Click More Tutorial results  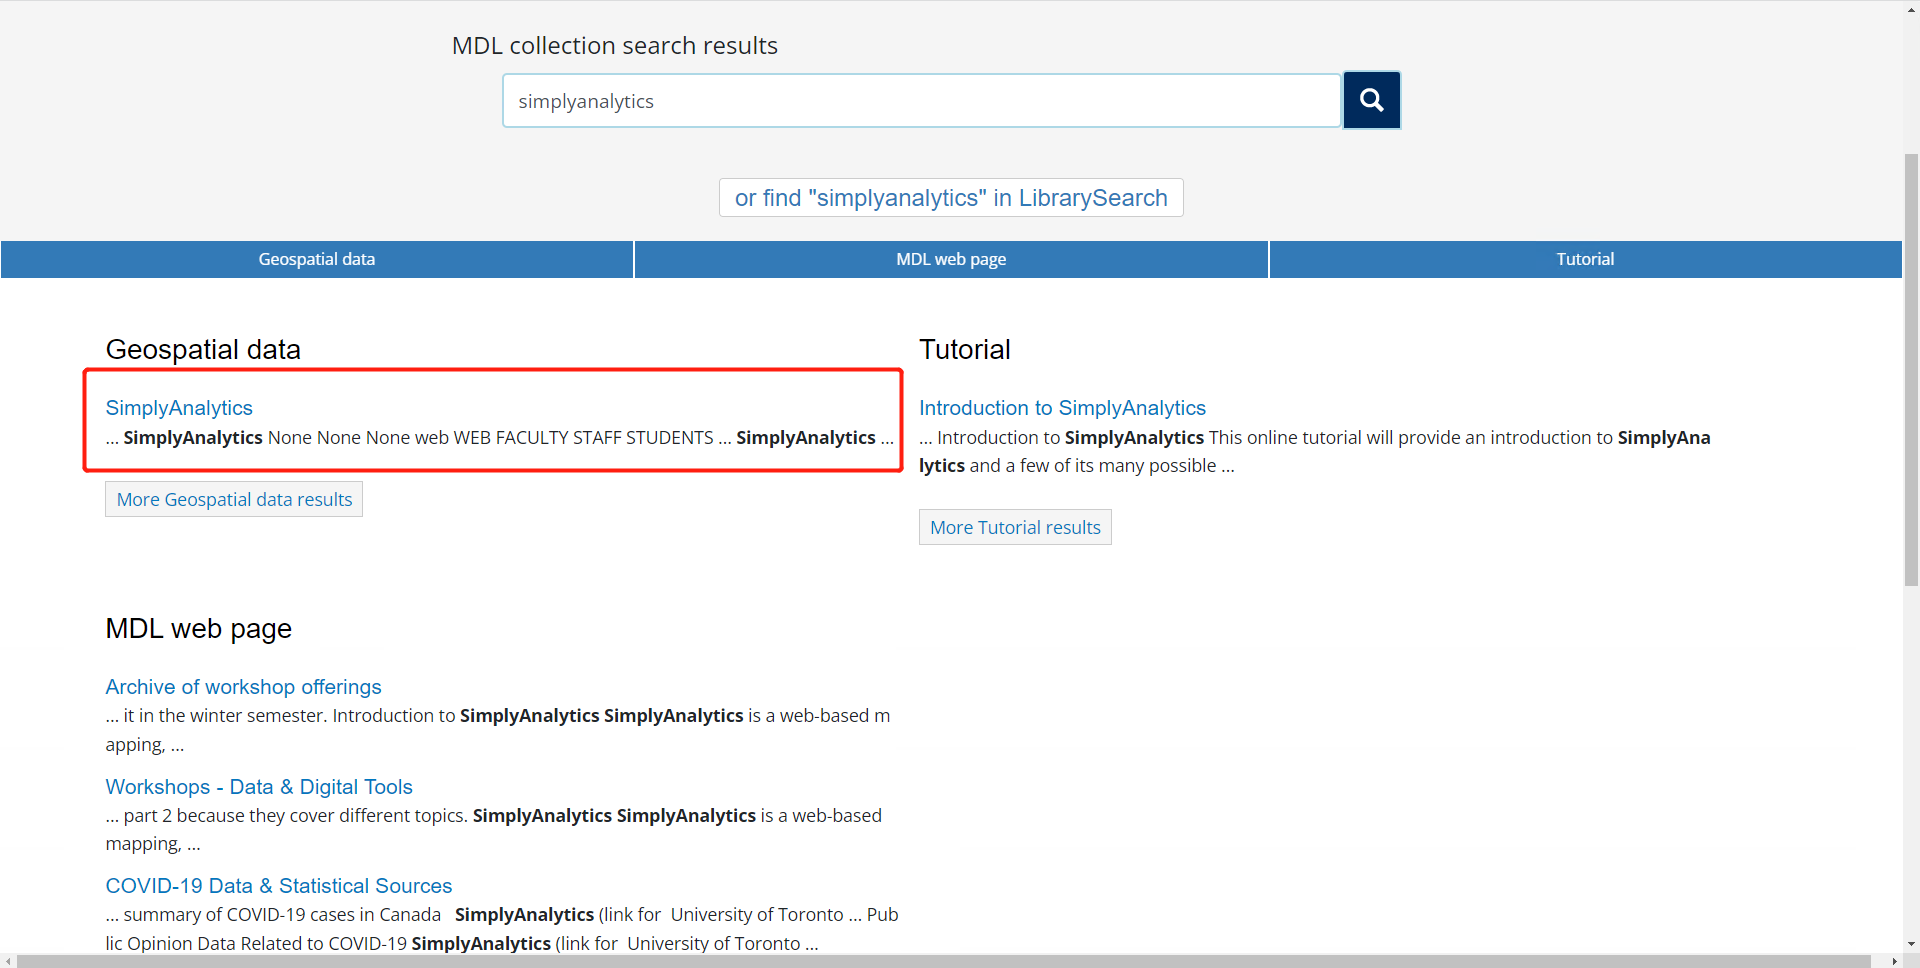1014,527
